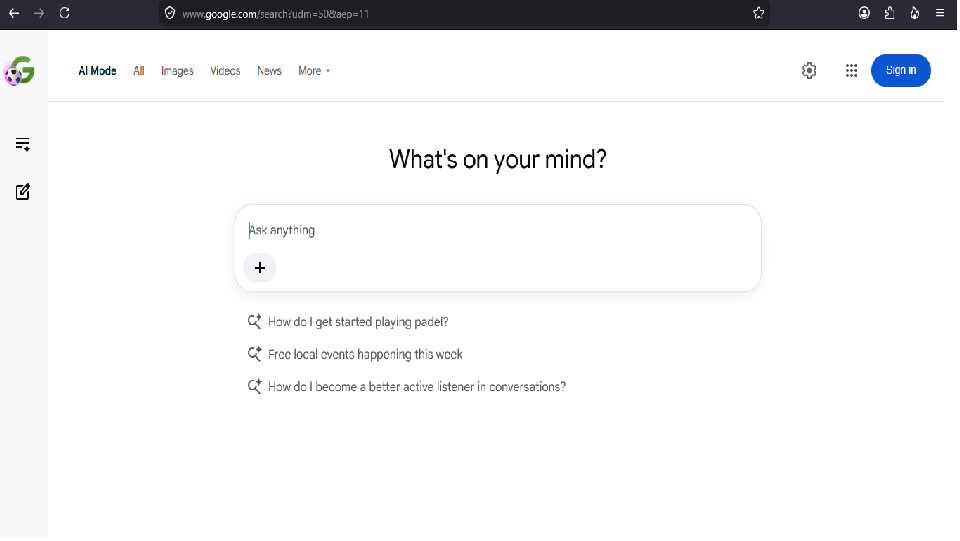Click search icon beside active listener suggestion

pyautogui.click(x=255, y=386)
